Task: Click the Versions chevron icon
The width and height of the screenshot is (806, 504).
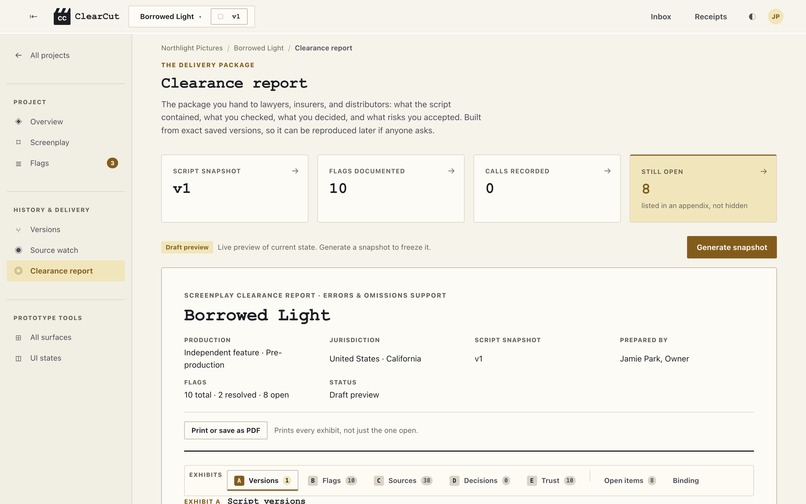Action: [19, 229]
